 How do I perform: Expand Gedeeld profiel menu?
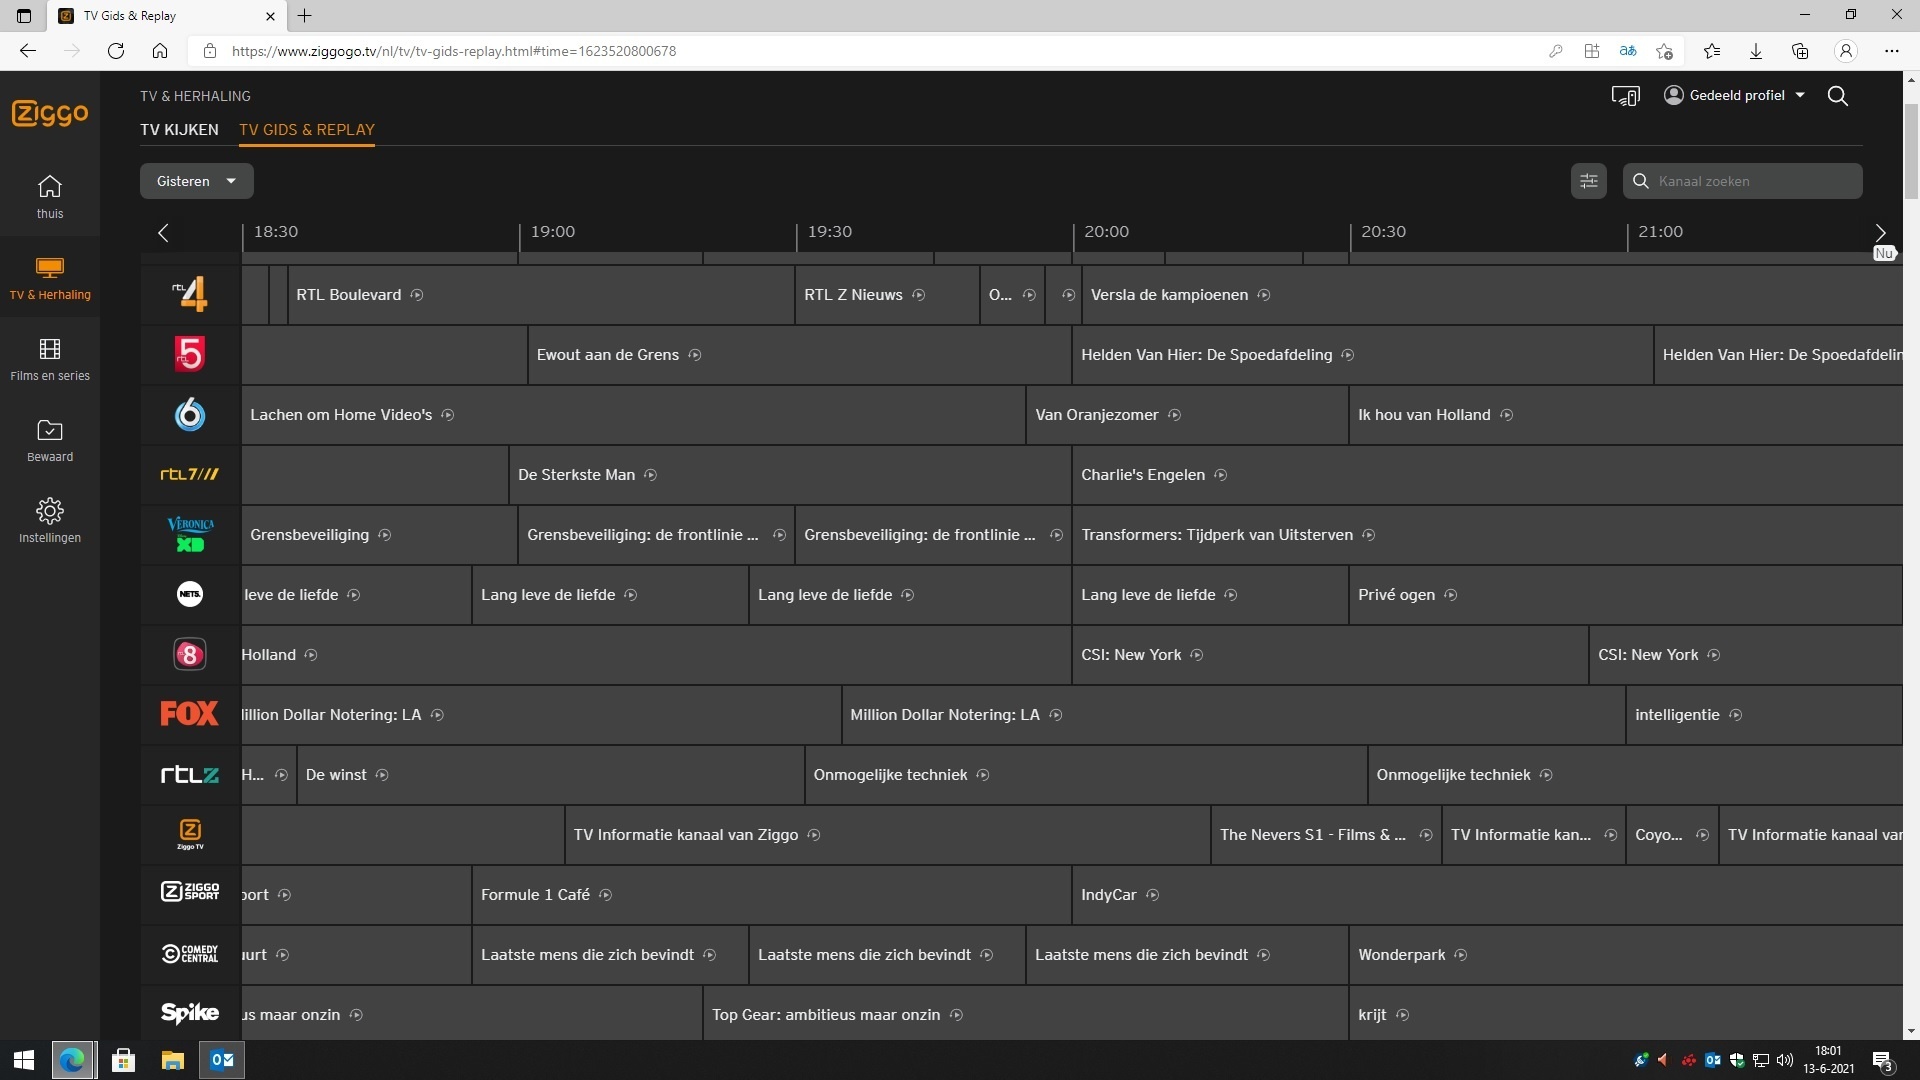pyautogui.click(x=1735, y=96)
